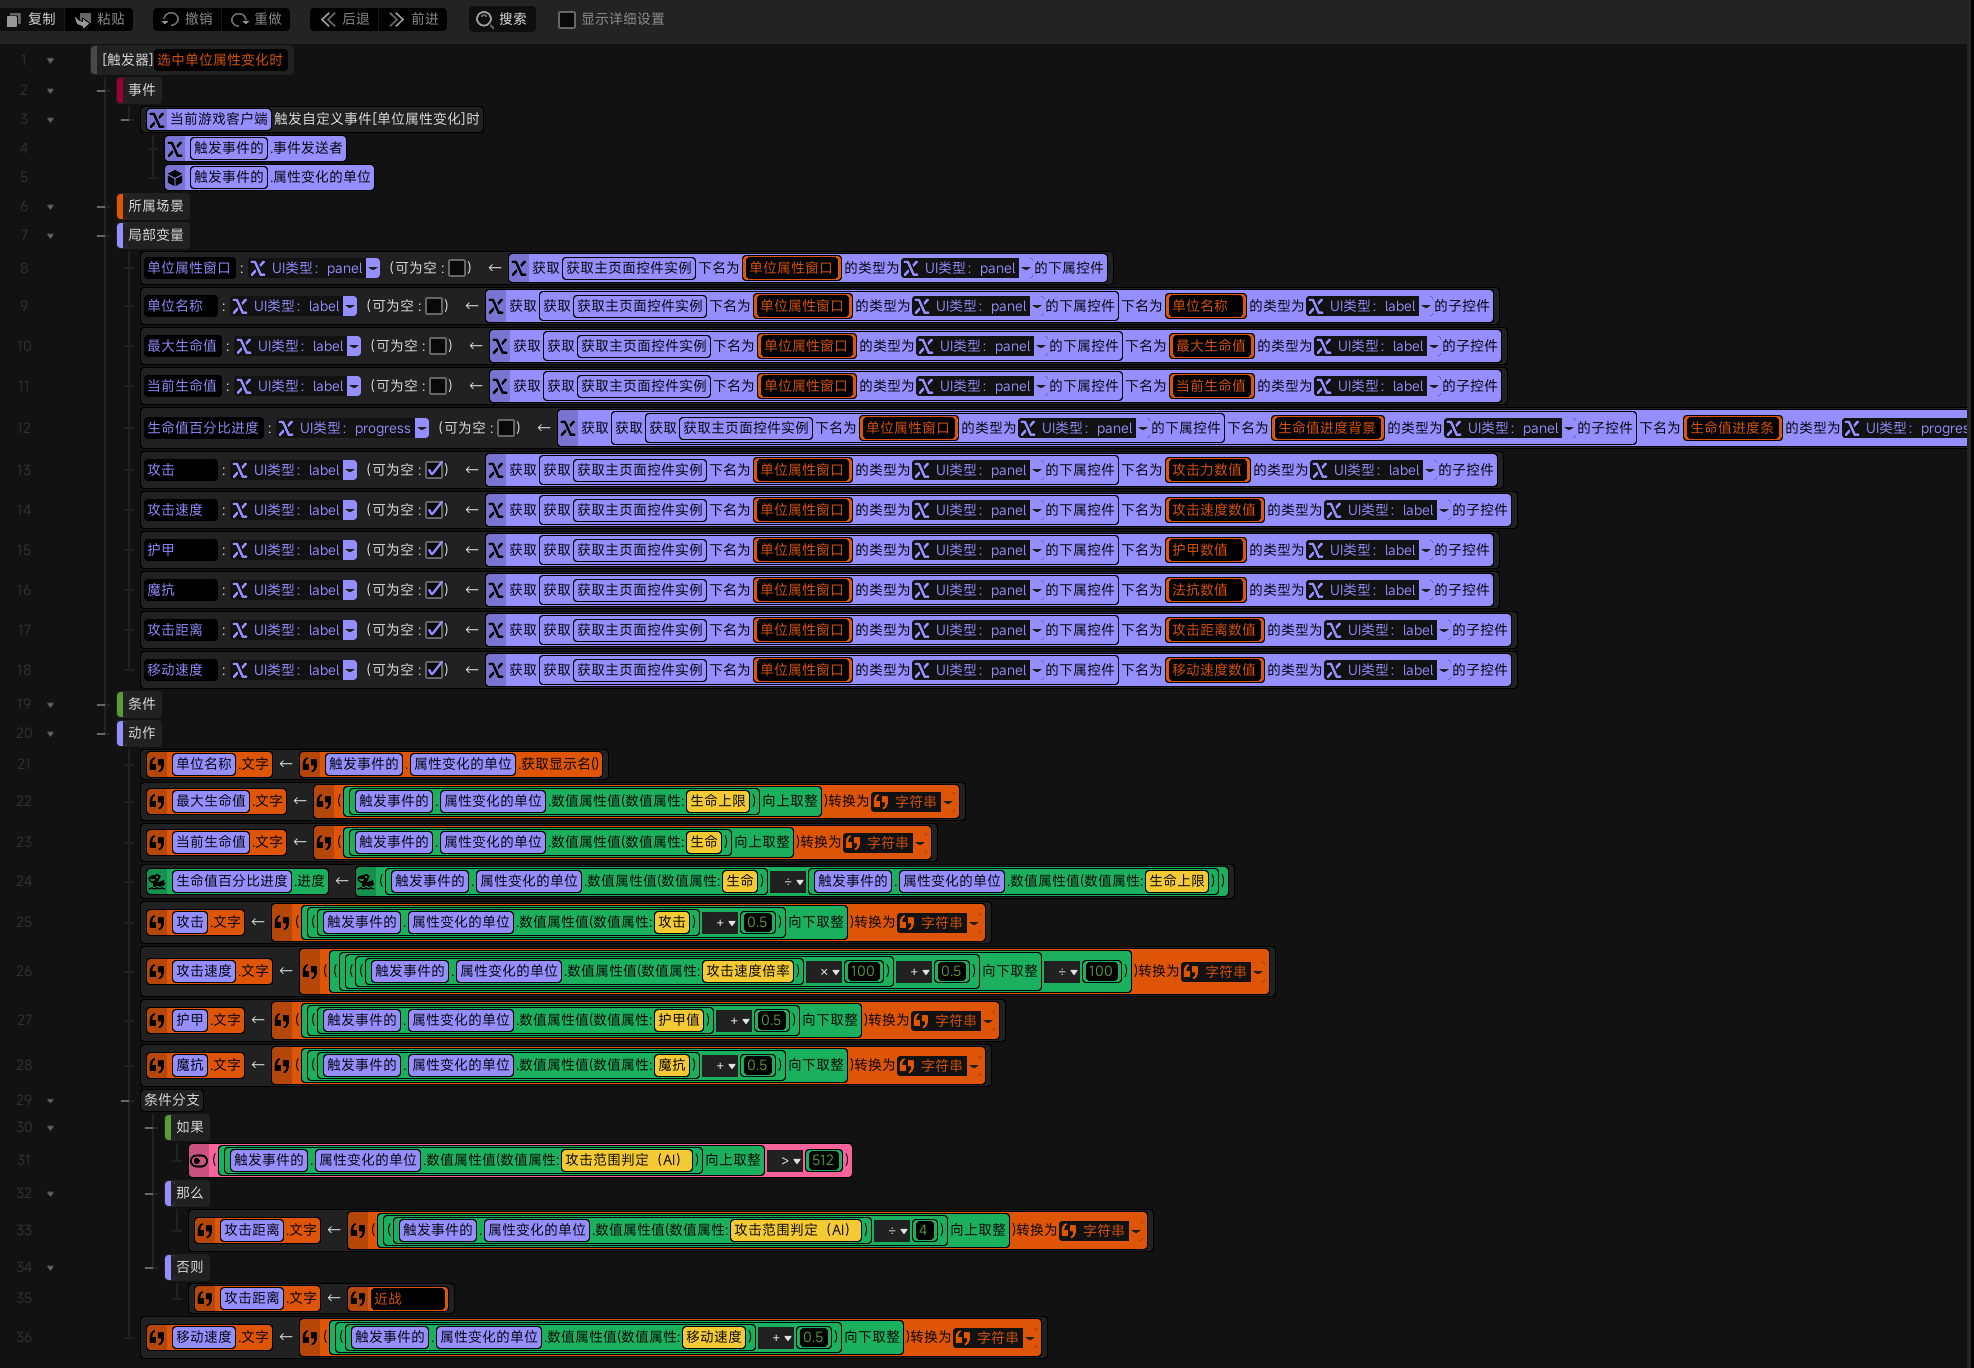Enable the 显示详细设置 checkbox
This screenshot has height=1368, width=1974.
pos(567,19)
